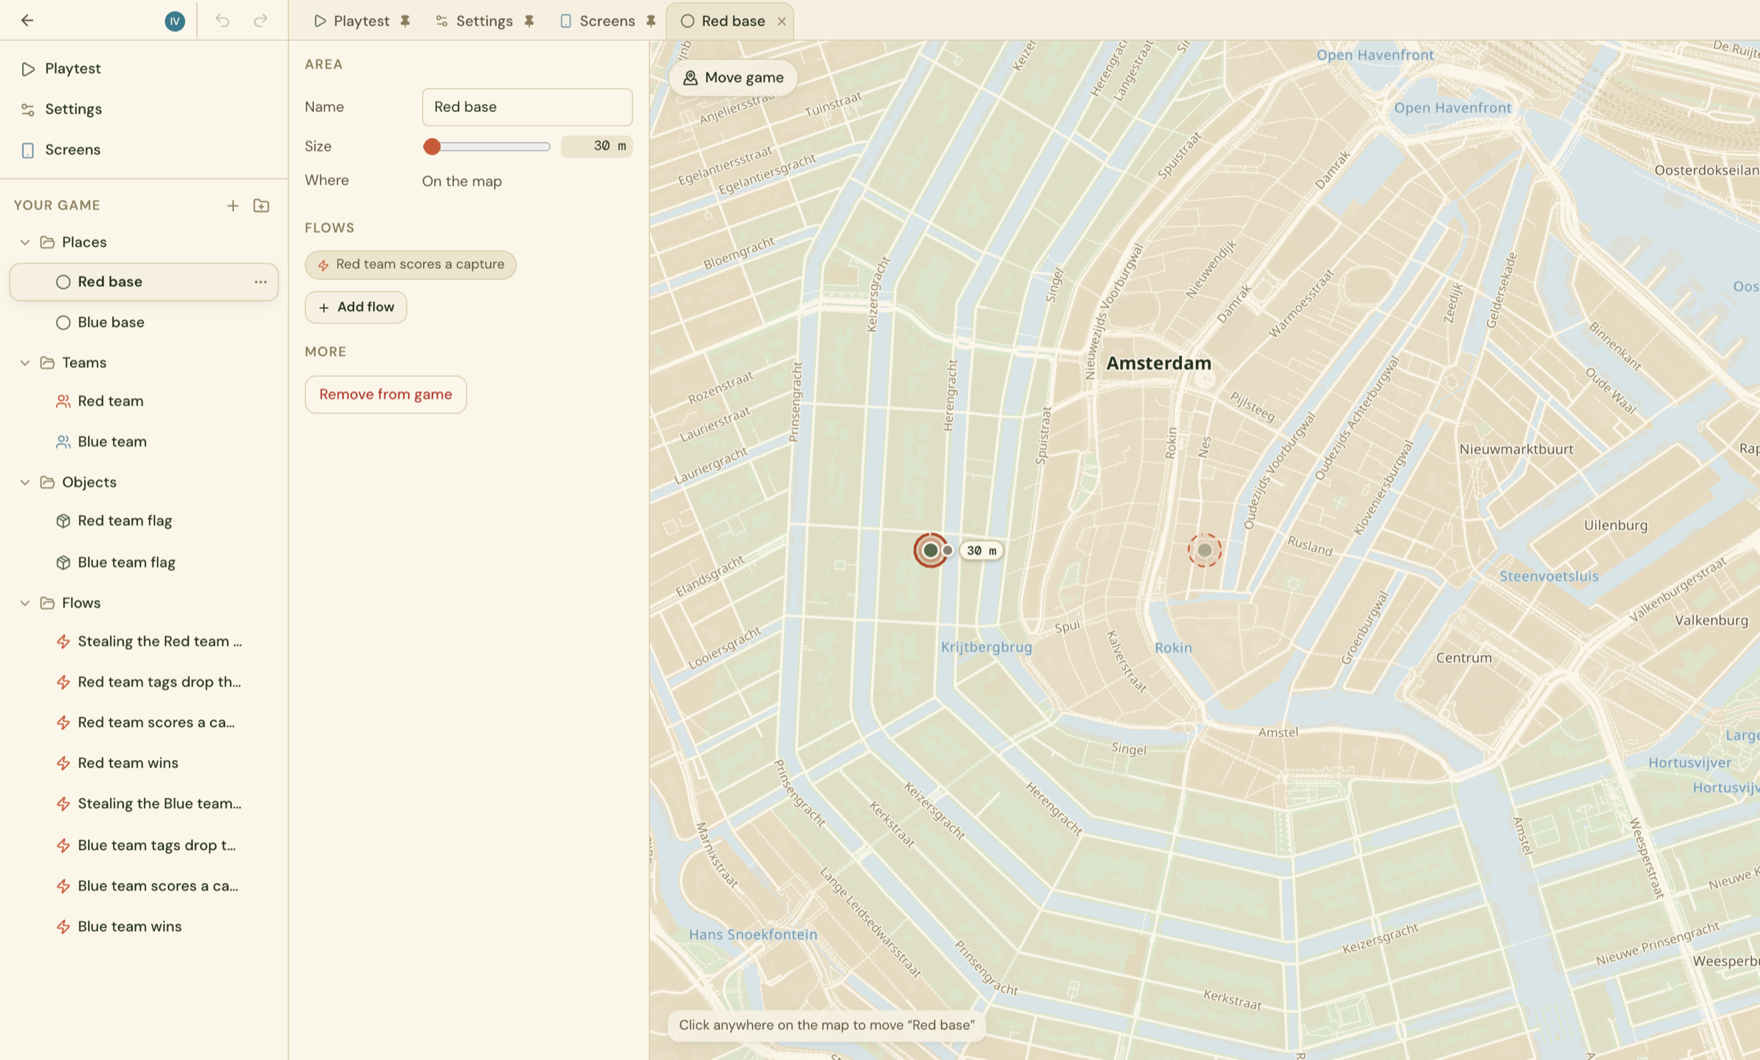Screen dimensions: 1760x1060
Task: Open Red team scores a ca... flow in sidebar
Action: pyautogui.click(x=144, y=723)
